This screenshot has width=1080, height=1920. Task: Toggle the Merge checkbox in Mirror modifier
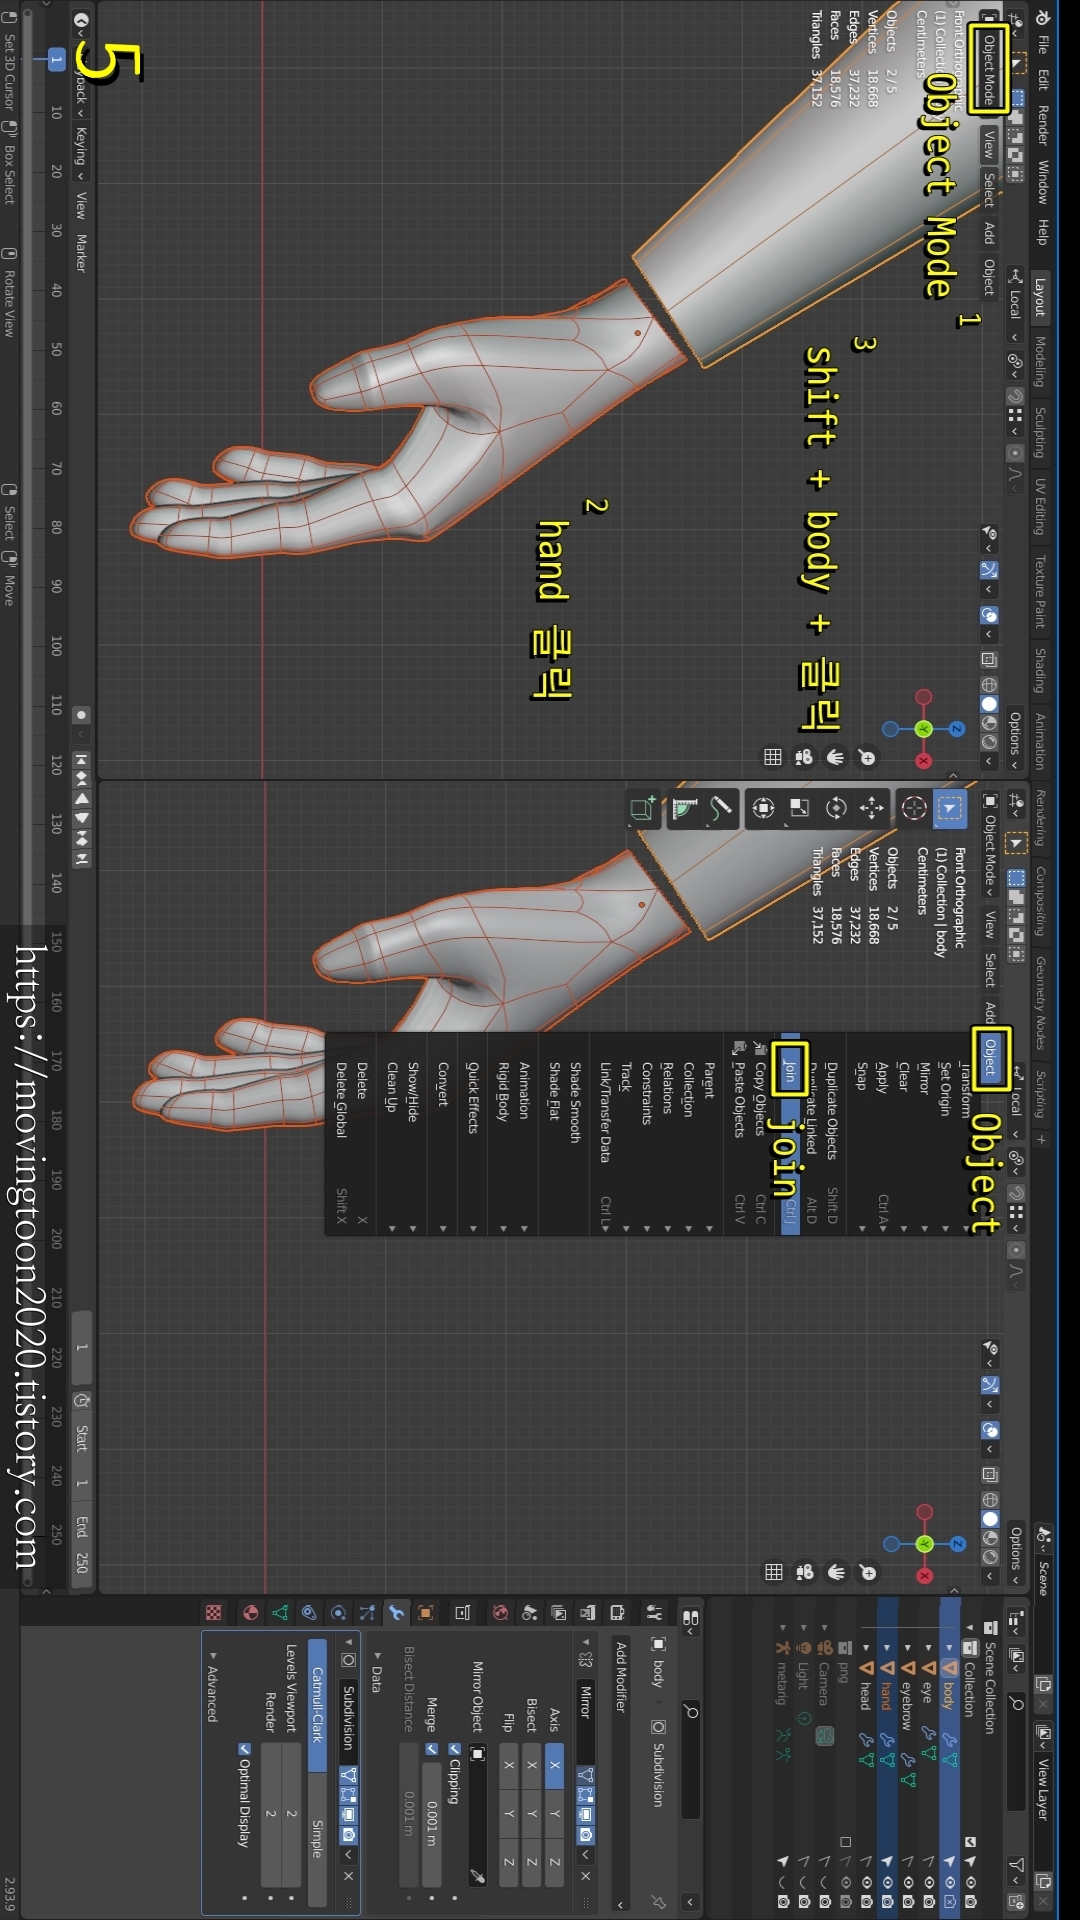[x=432, y=1749]
